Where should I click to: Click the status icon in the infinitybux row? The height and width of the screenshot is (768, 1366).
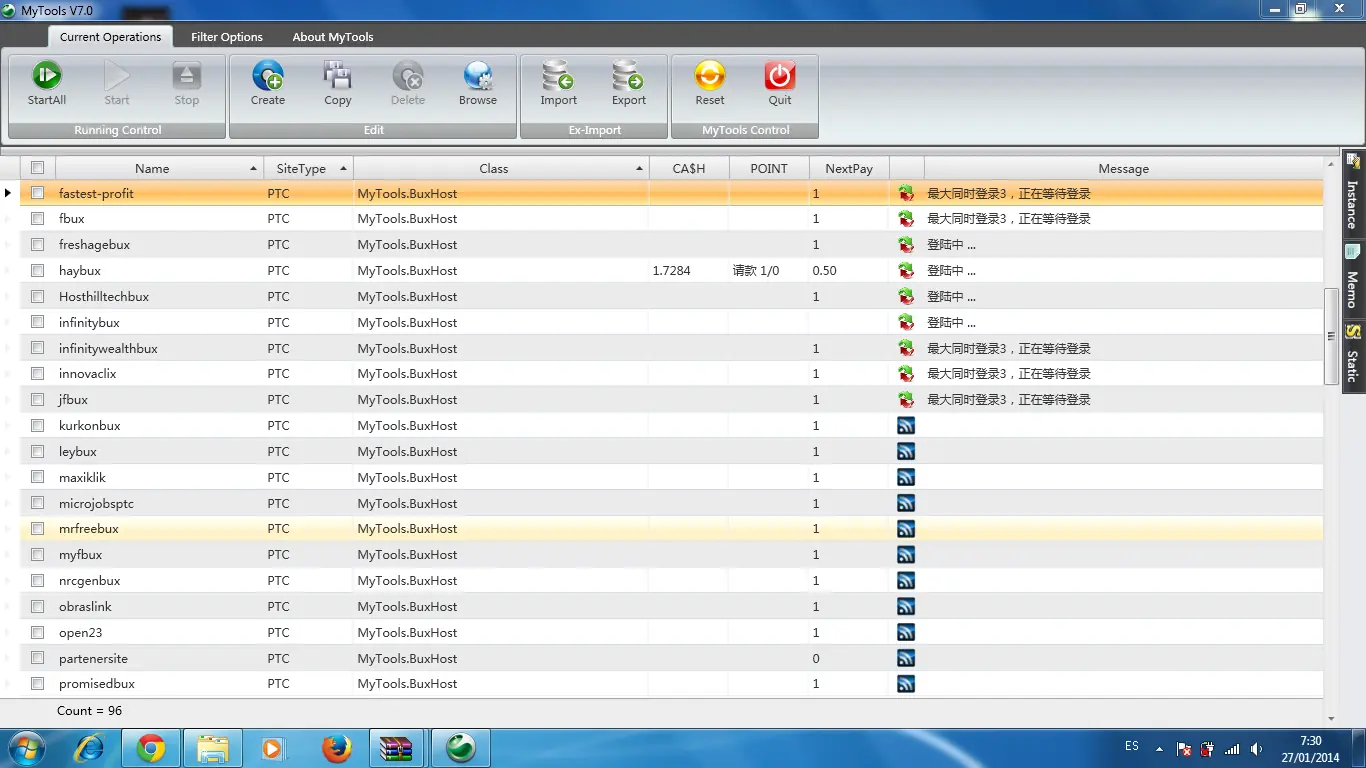coord(906,323)
